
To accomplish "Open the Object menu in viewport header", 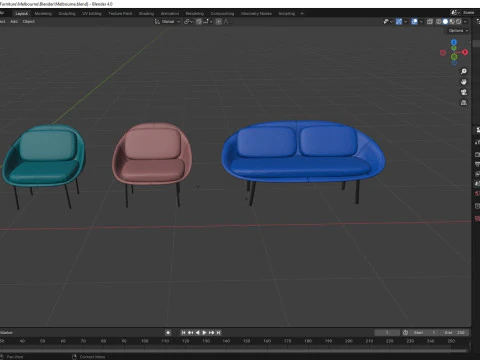I will pyautogui.click(x=29, y=22).
